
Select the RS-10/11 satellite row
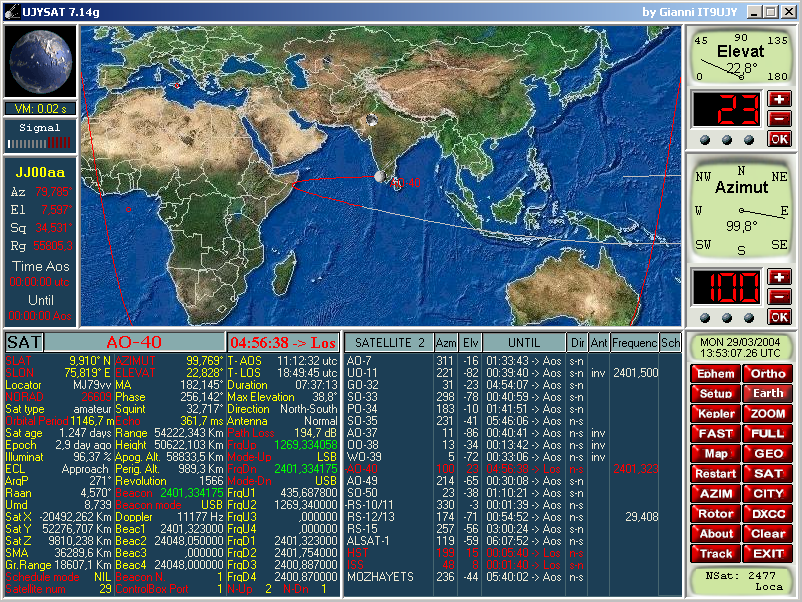pos(513,505)
